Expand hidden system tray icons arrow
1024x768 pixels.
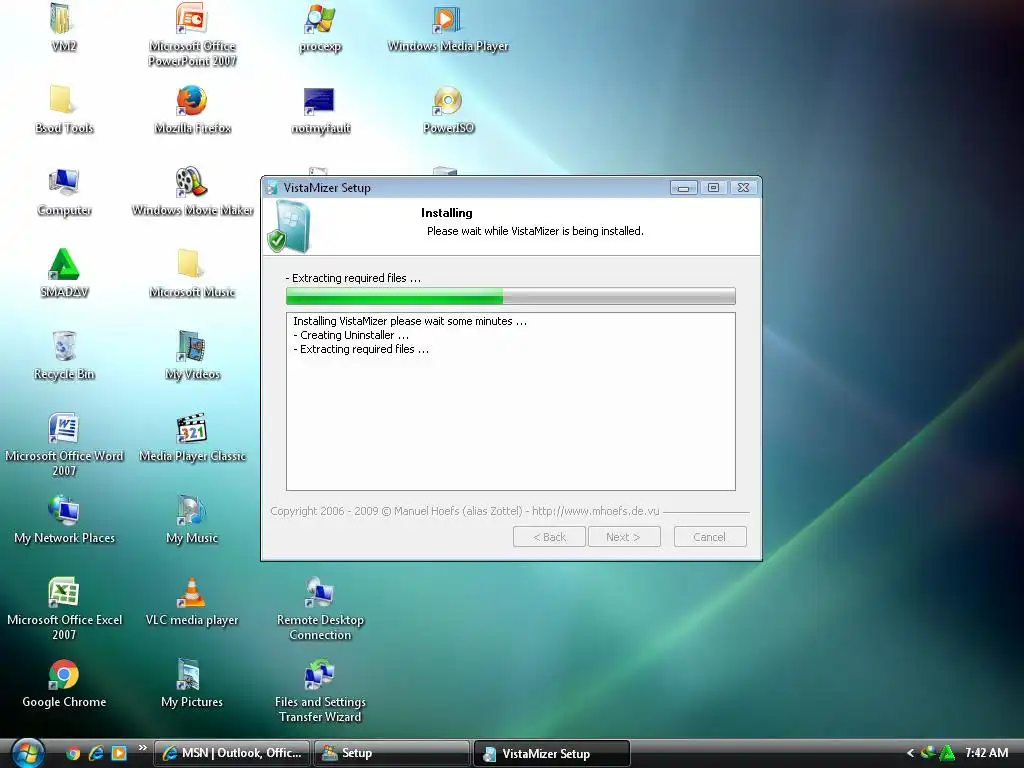[910, 753]
